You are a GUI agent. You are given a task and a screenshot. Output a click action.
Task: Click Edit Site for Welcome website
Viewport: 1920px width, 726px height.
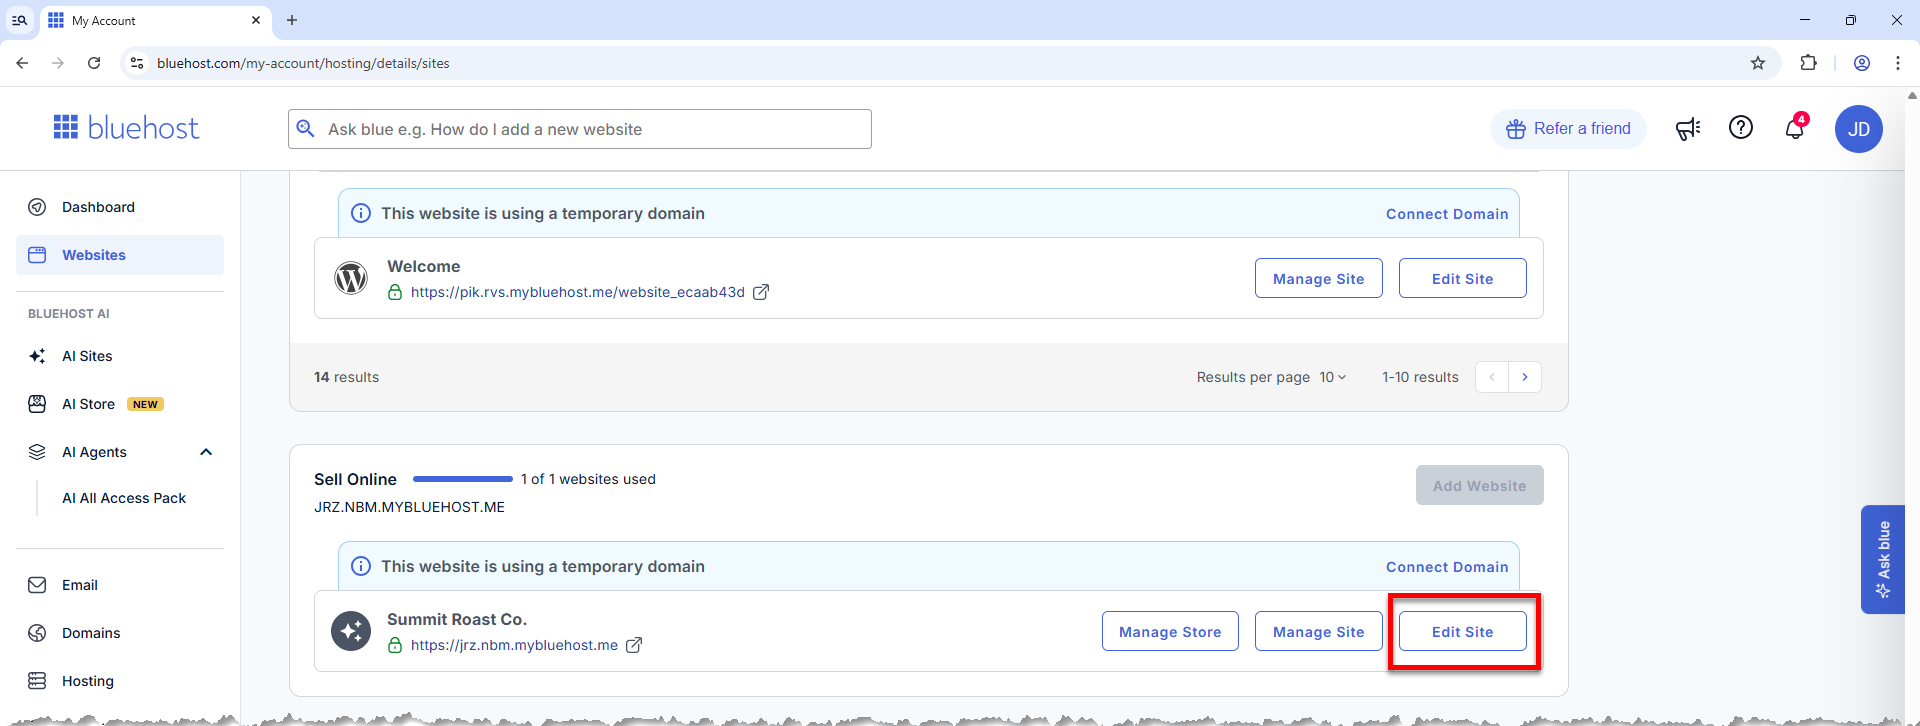point(1463,278)
